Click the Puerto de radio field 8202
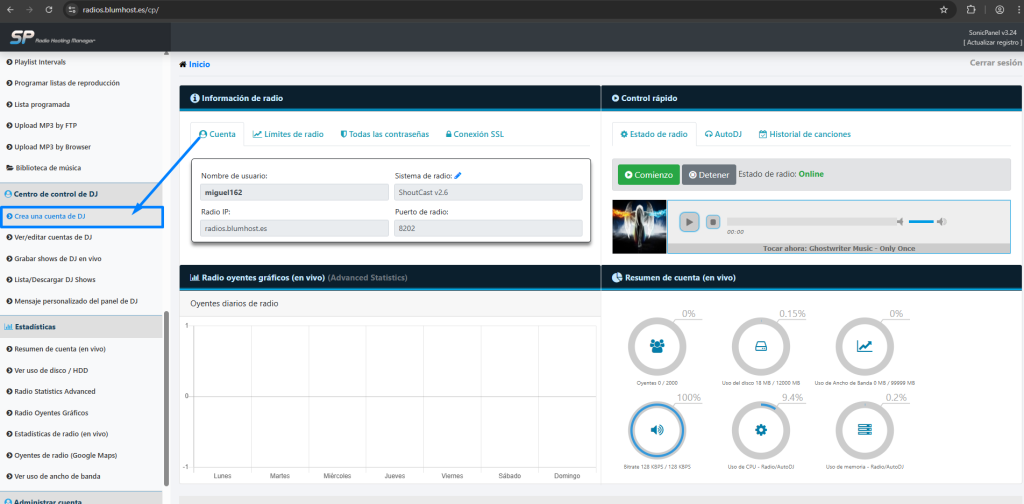Viewport: 1024px width, 504px height. tap(488, 228)
